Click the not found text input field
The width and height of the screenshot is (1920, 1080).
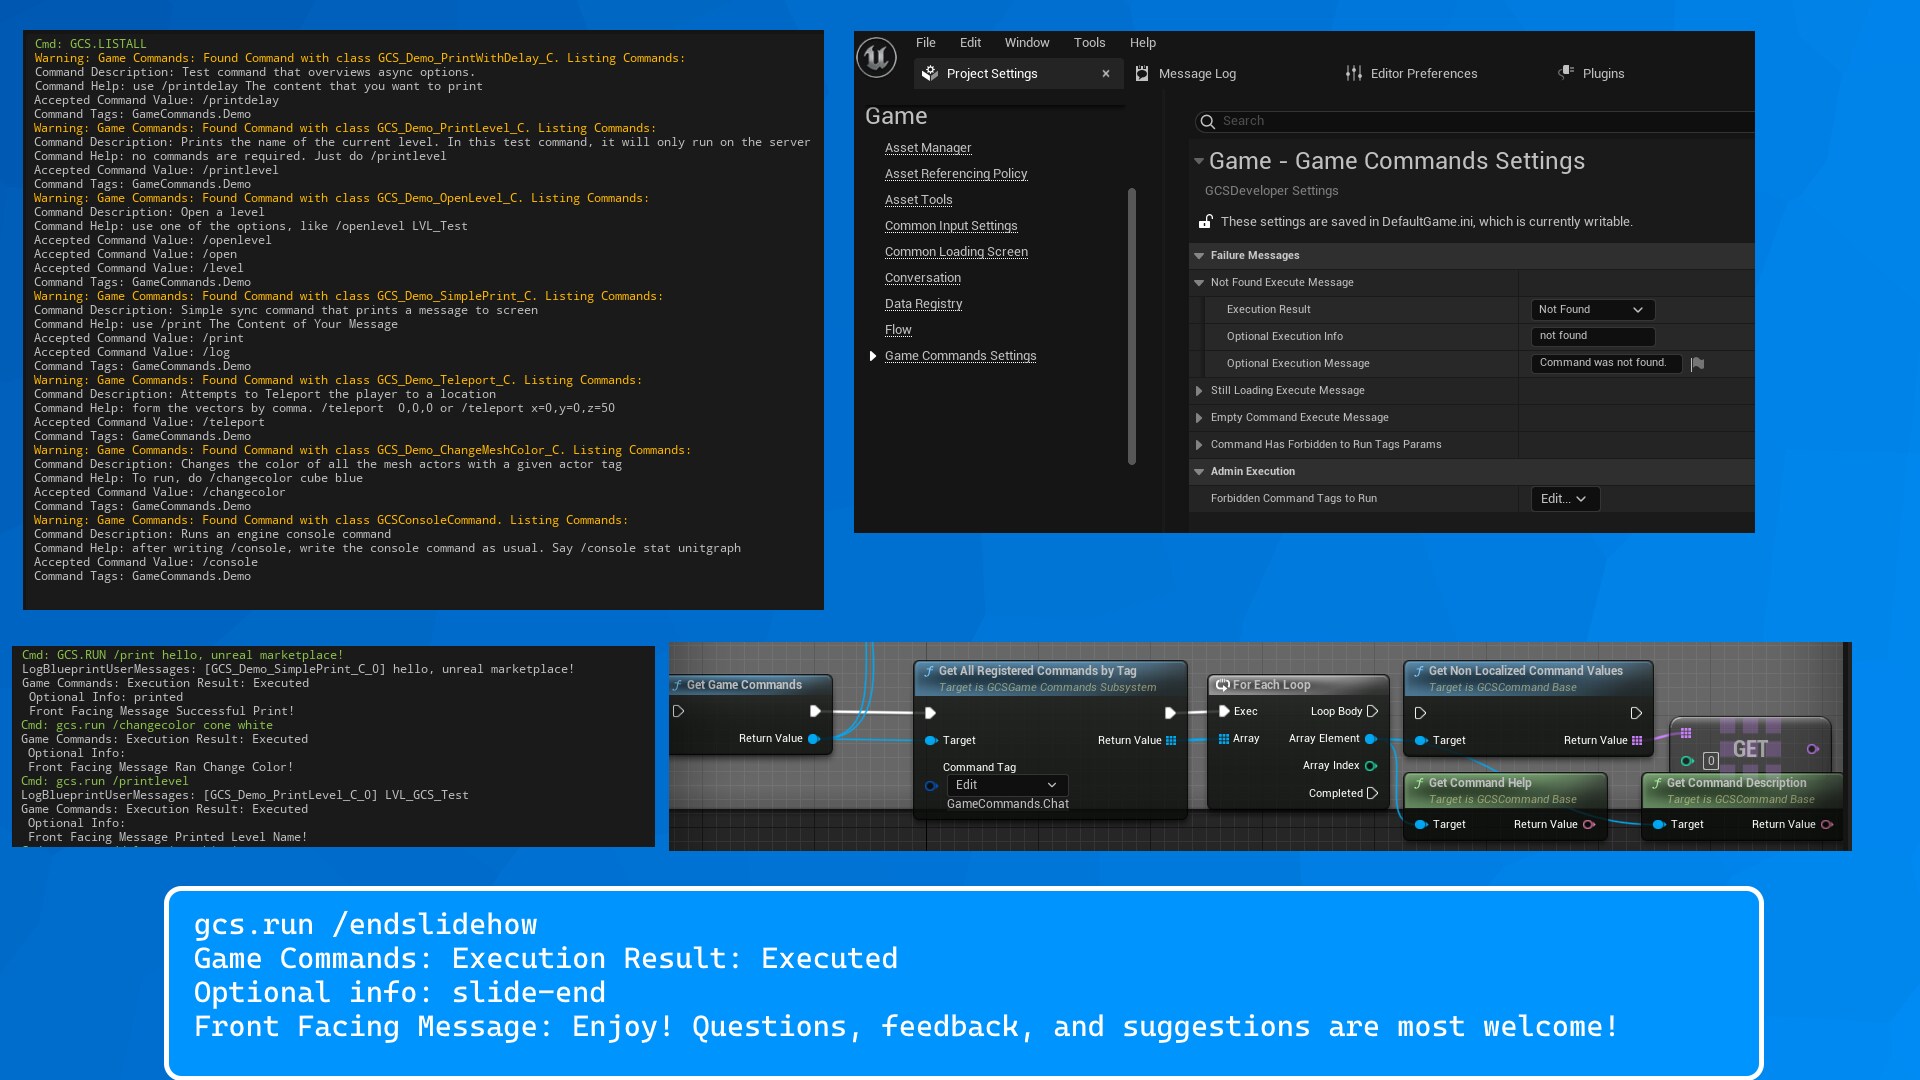pos(1592,336)
